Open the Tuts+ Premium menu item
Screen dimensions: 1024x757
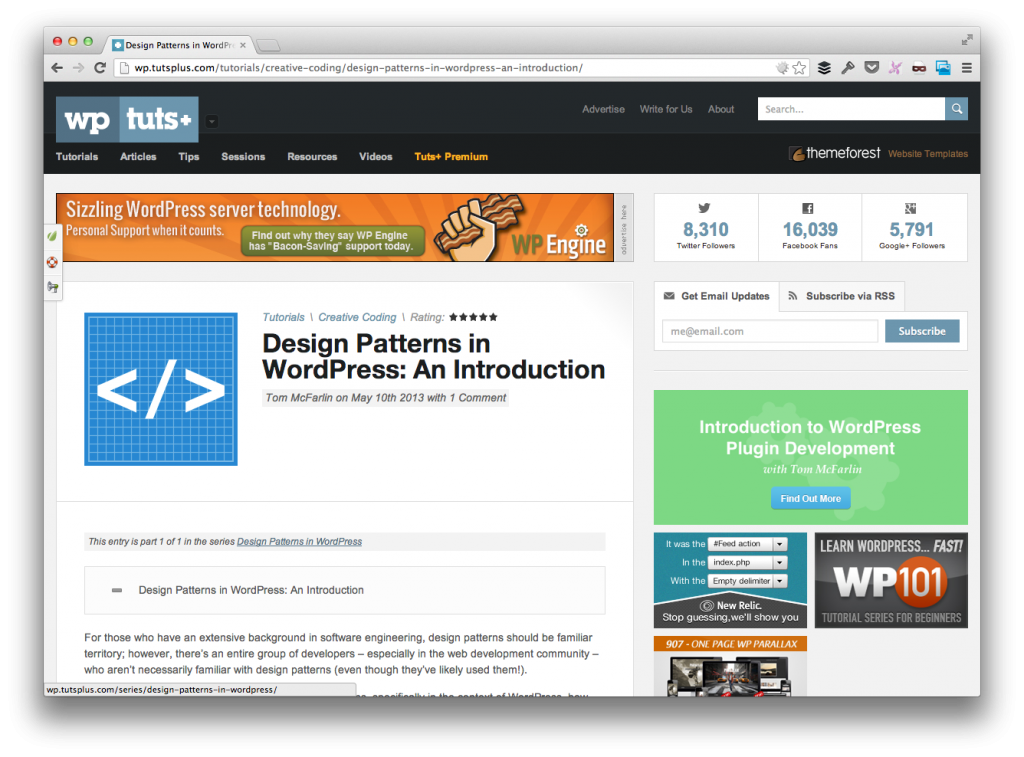(451, 157)
